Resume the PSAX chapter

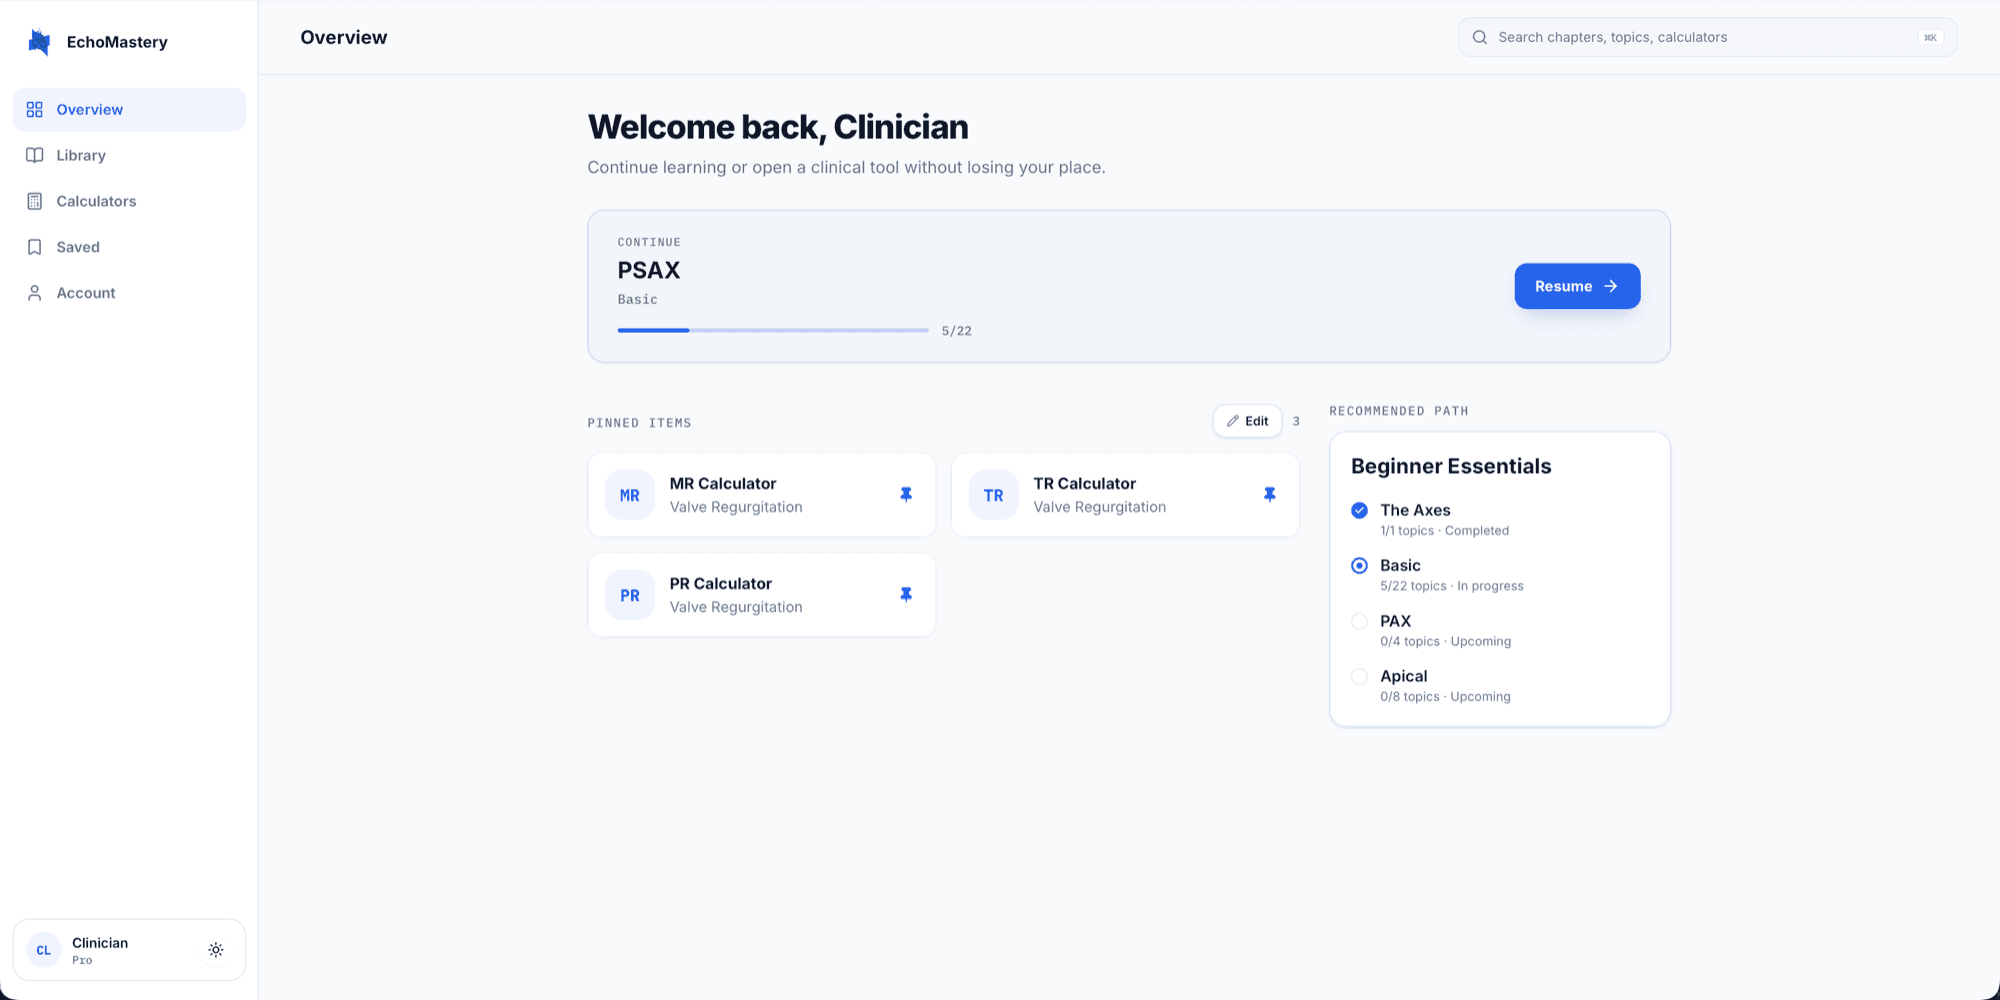coord(1577,286)
